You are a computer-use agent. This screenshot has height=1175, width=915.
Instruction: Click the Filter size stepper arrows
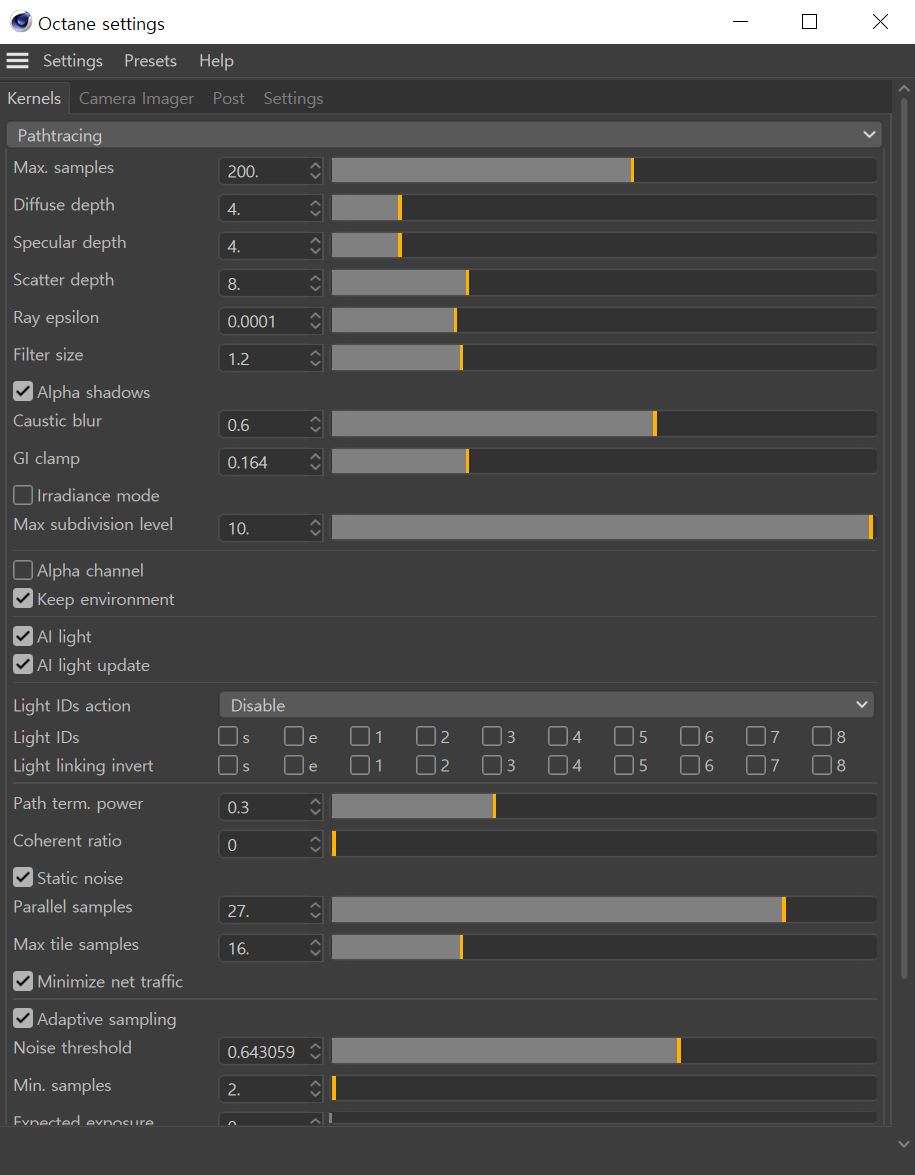click(x=315, y=358)
